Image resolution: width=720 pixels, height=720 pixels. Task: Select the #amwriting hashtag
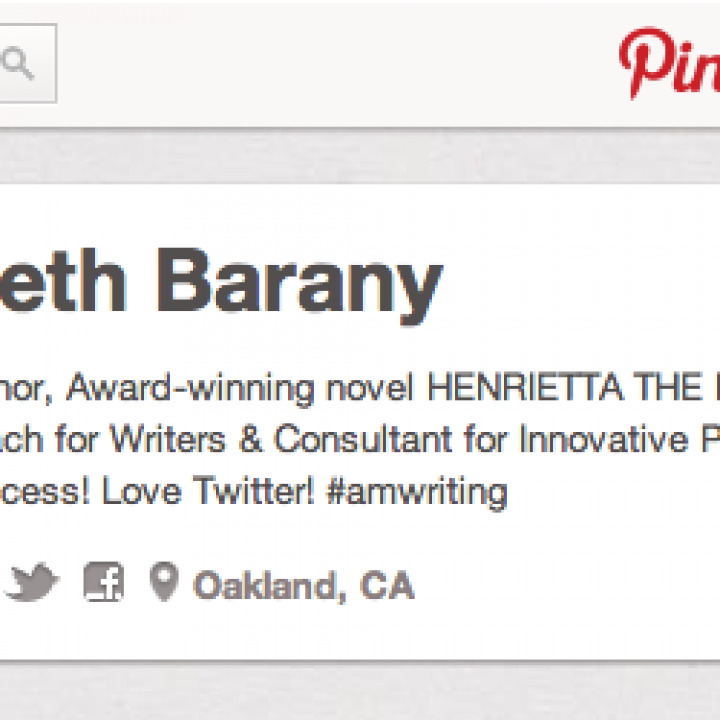pyautogui.click(x=416, y=492)
